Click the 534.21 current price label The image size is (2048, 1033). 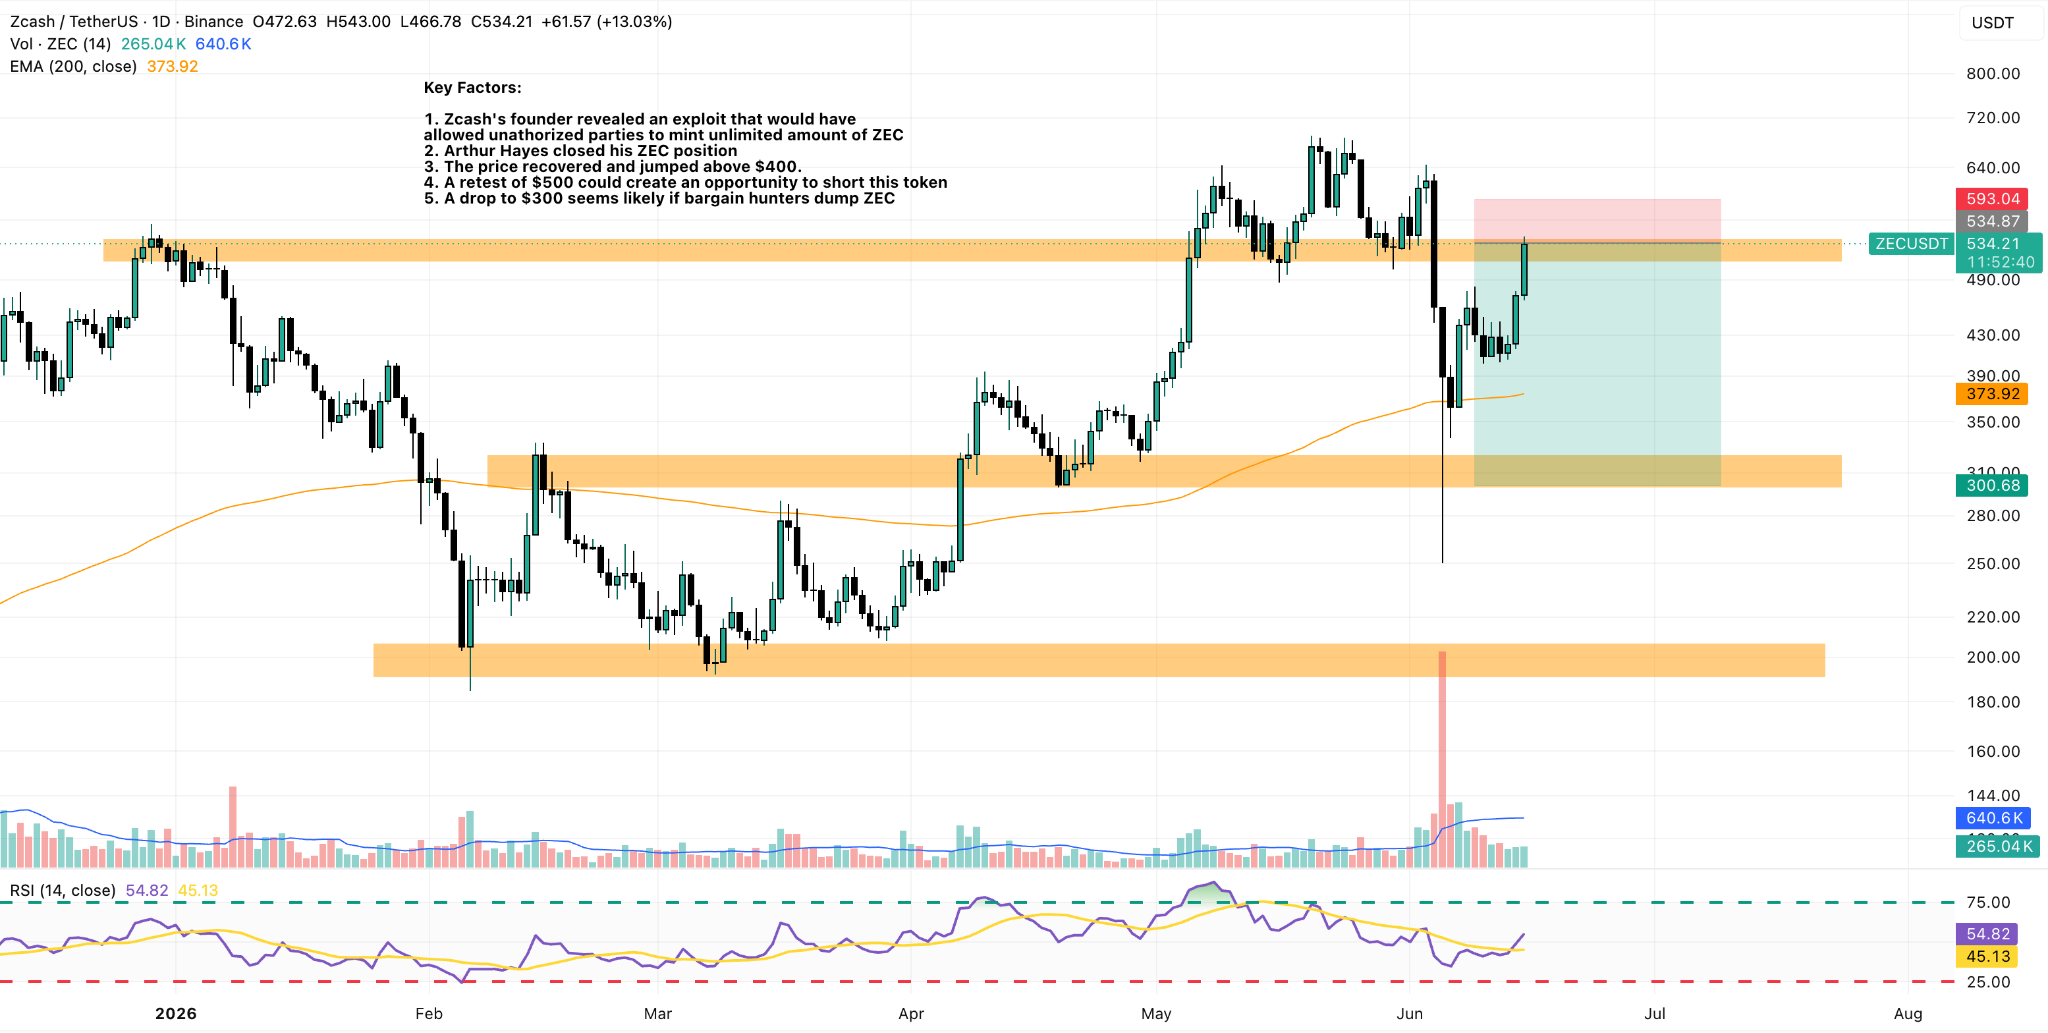pyautogui.click(x=1992, y=244)
